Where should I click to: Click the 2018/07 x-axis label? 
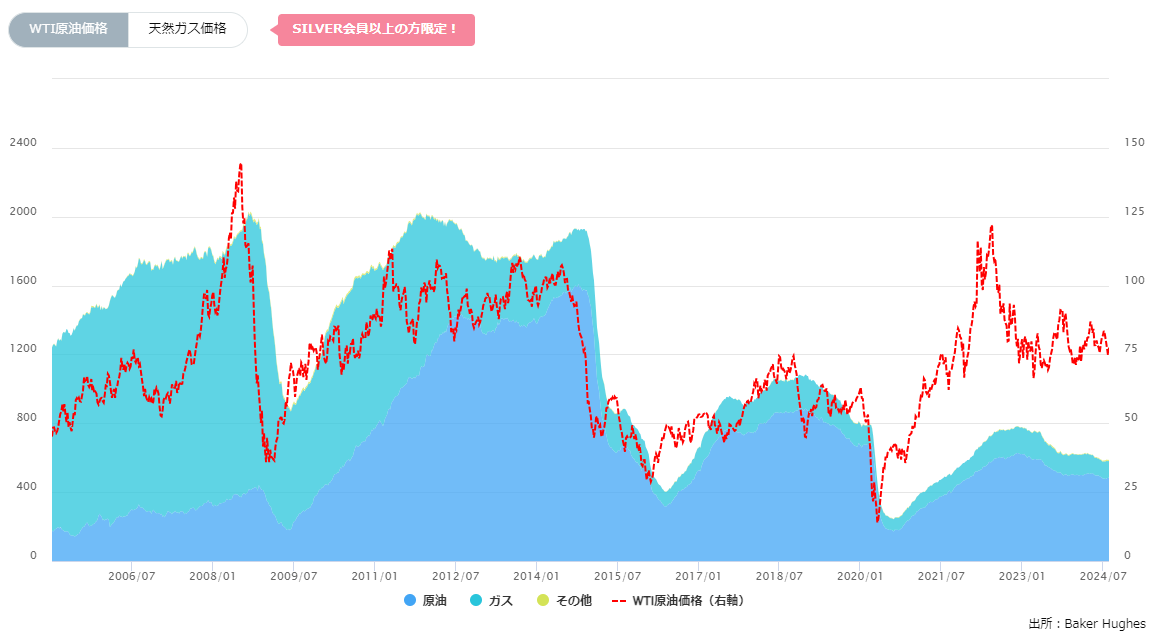[x=779, y=576]
